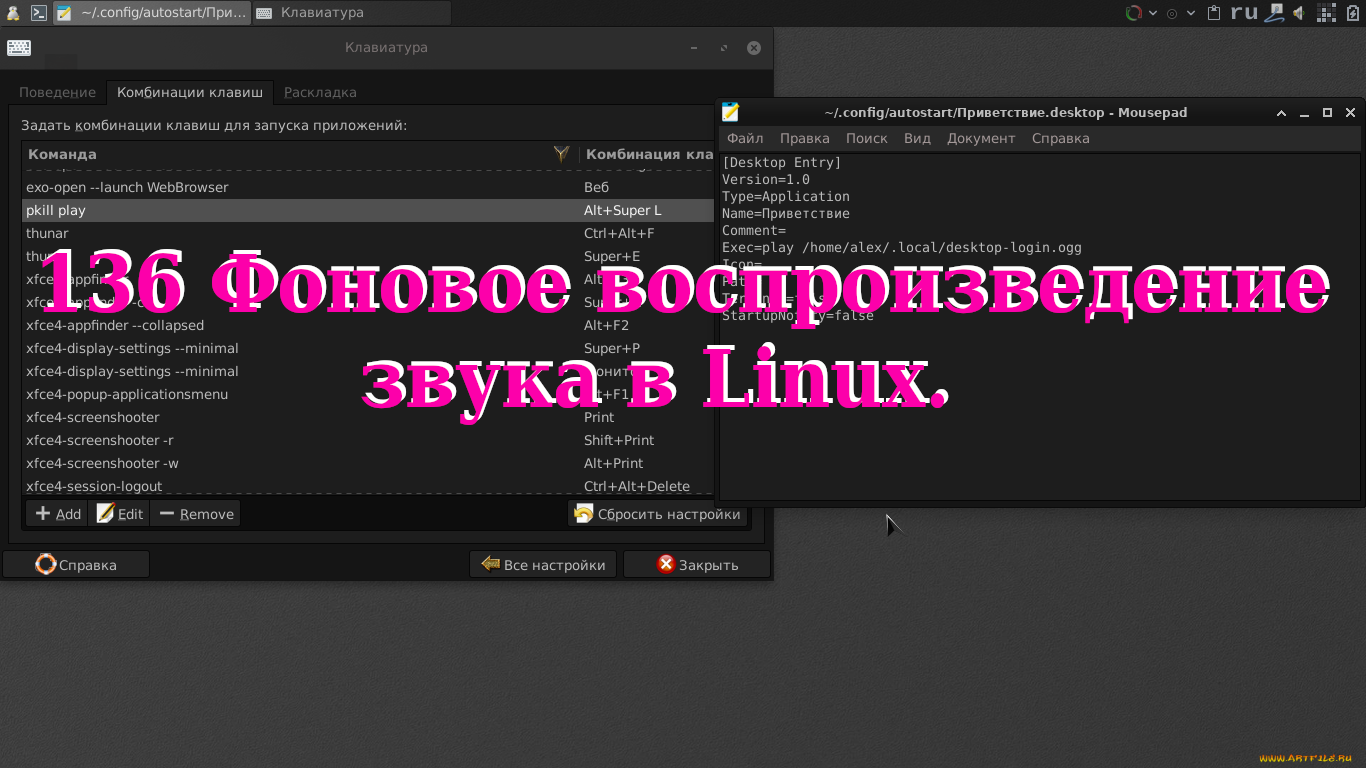1366x768 pixels.
Task: Remove the selected shortcut
Action: click(195, 514)
